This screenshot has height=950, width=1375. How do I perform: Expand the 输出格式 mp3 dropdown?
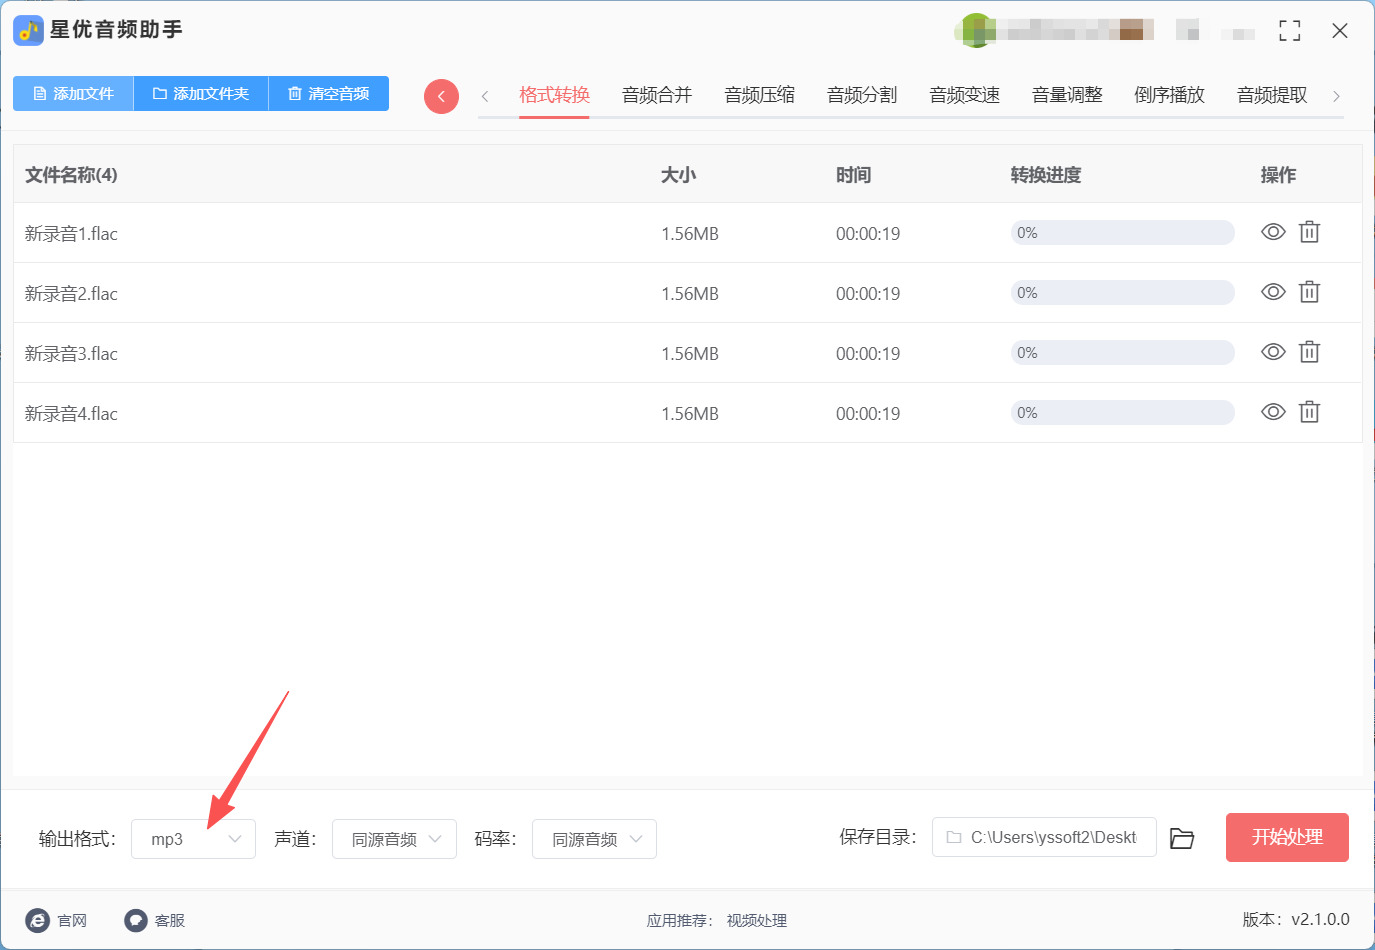point(194,839)
